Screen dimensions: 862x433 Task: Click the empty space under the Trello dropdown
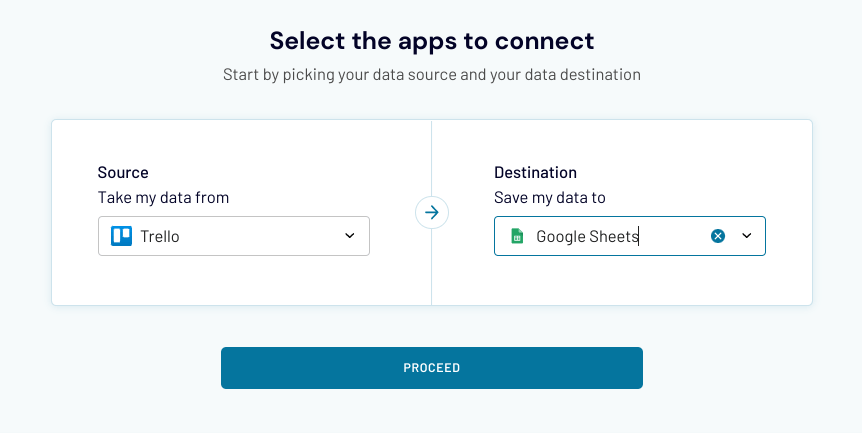(x=234, y=279)
